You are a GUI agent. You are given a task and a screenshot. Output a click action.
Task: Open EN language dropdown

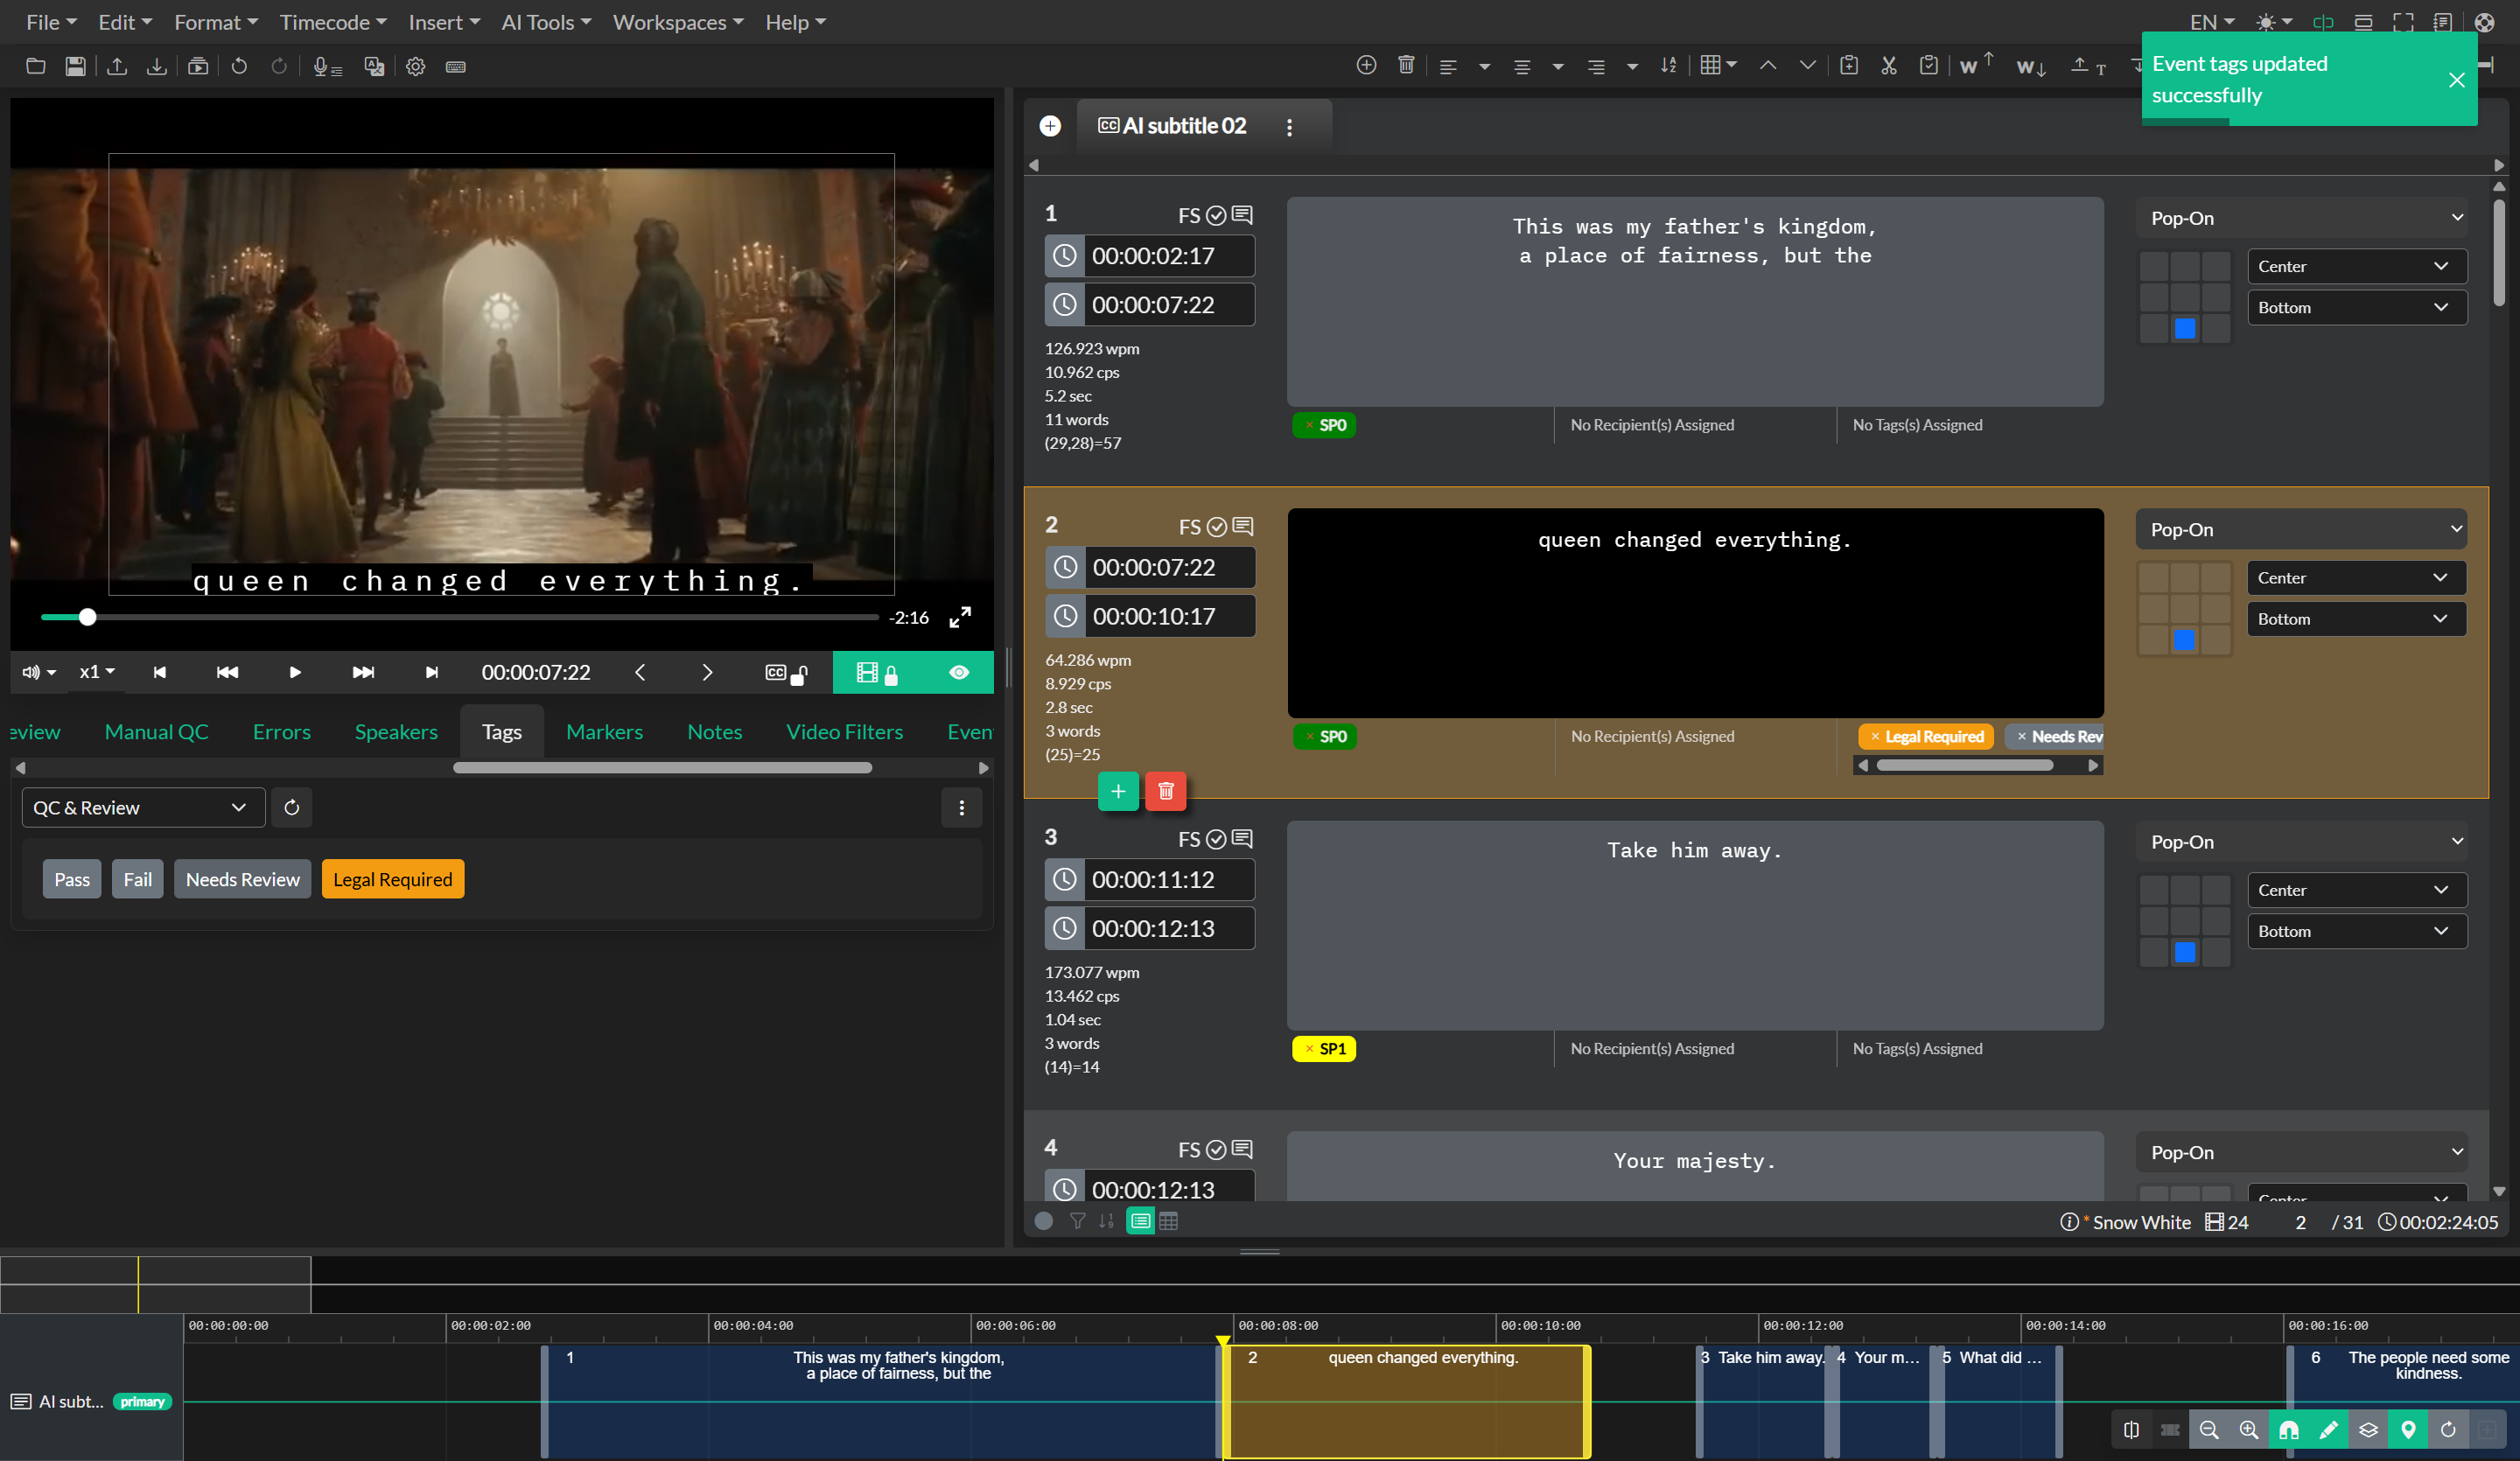tap(2211, 22)
